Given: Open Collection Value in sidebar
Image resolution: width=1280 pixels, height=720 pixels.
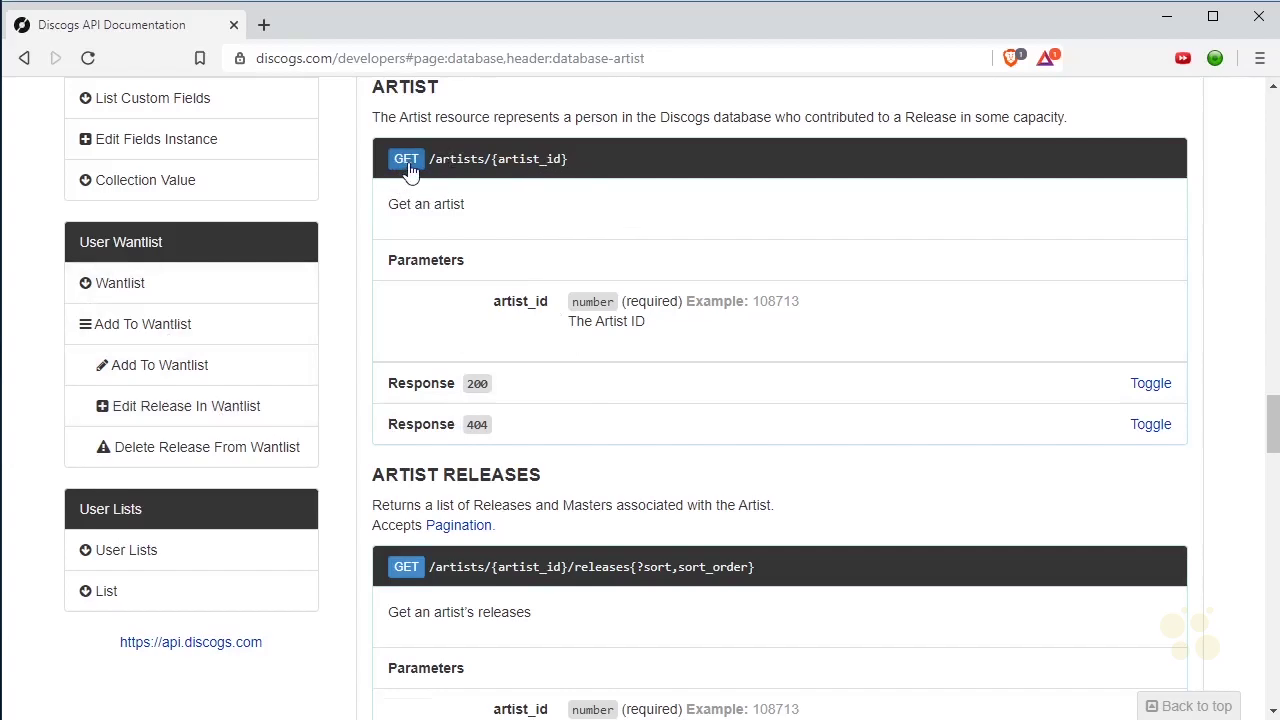Looking at the screenshot, I should [191, 180].
